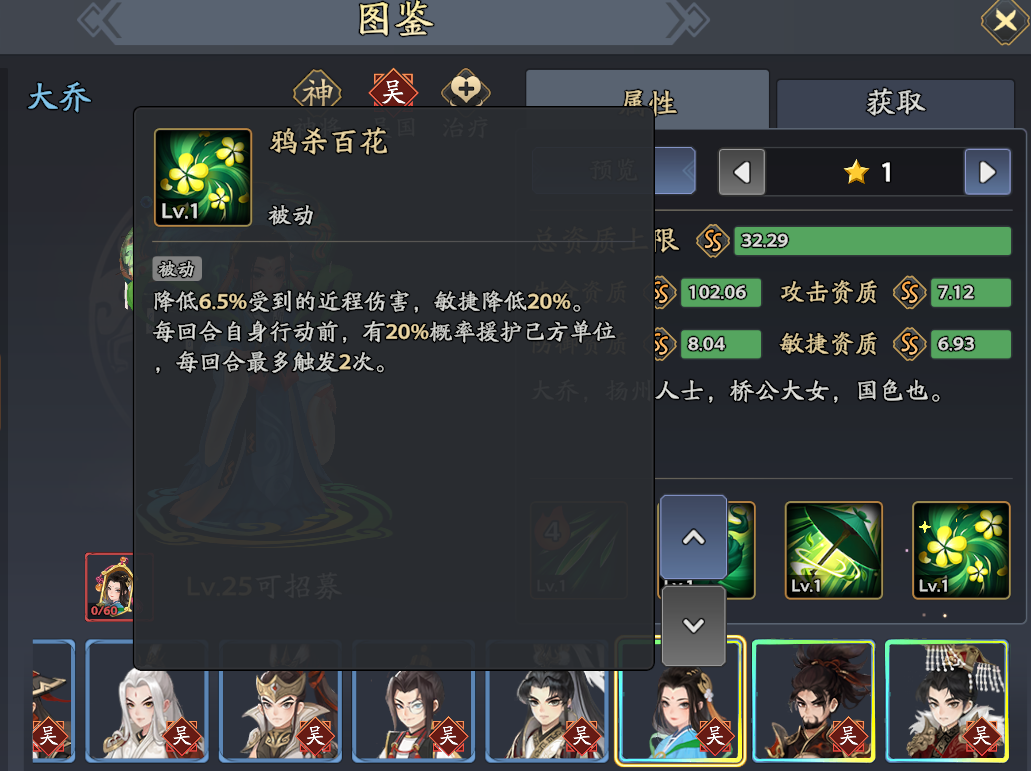
Task: Decrease star level with left arrow
Action: 742,172
